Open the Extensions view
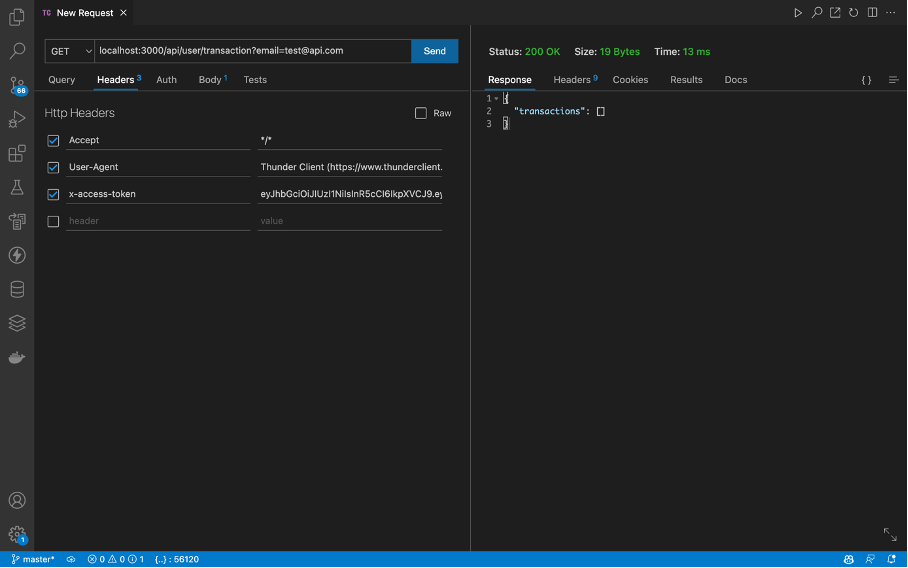This screenshot has width=908, height=568. 17,153
